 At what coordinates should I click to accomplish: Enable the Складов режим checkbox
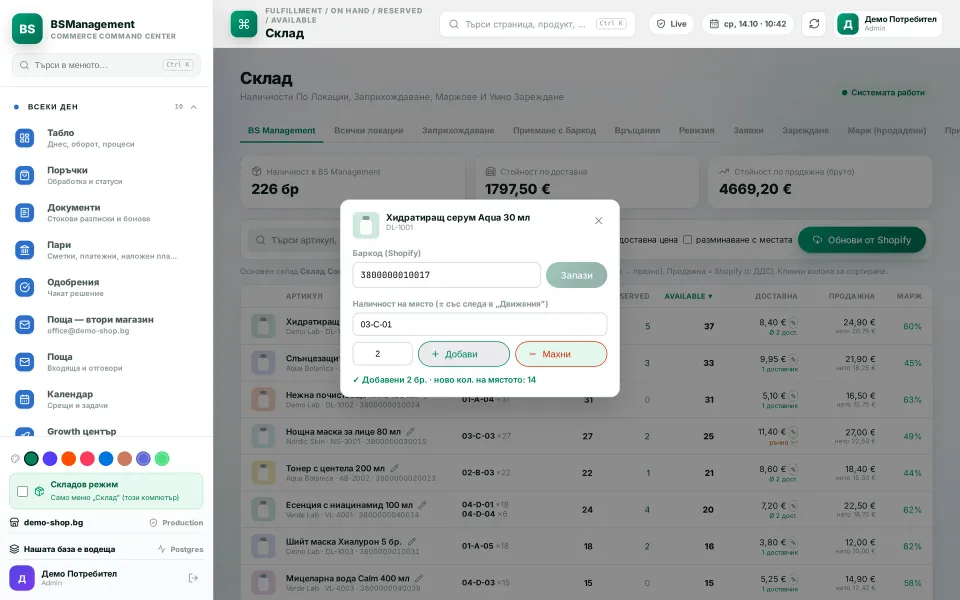(23, 491)
